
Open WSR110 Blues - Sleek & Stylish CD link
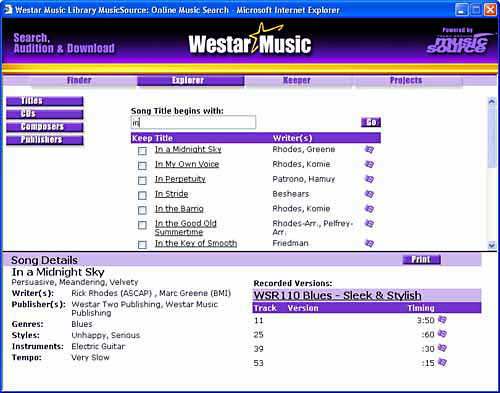pyautogui.click(x=337, y=295)
